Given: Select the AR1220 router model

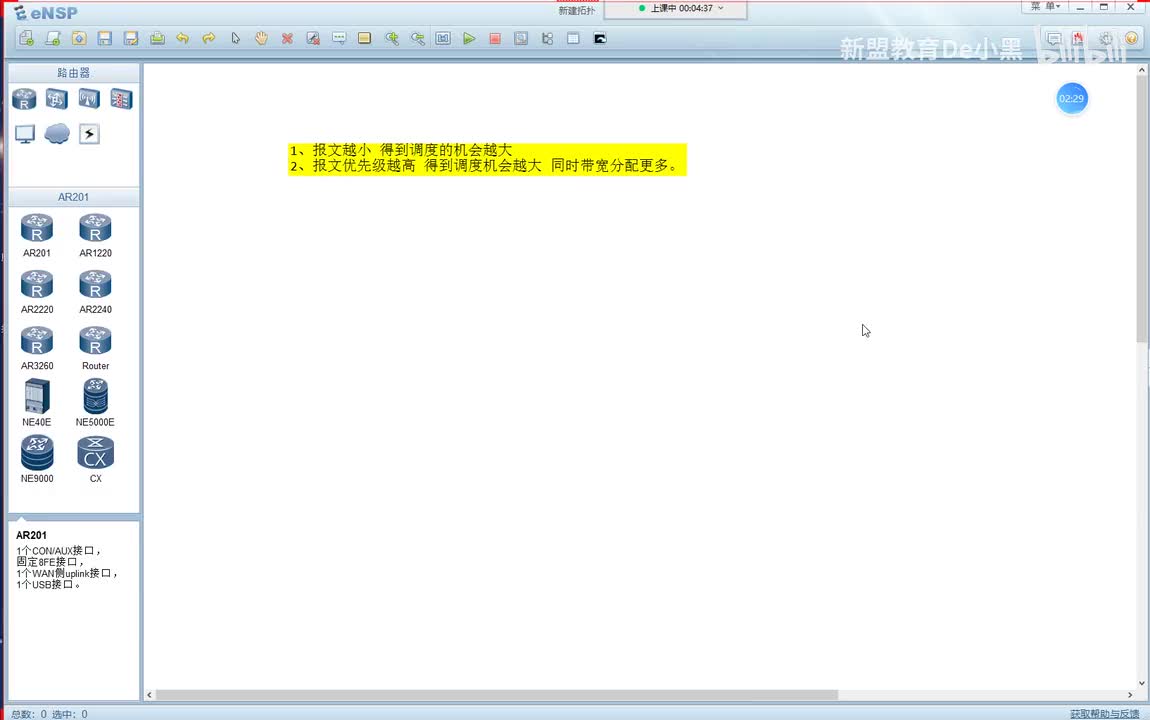Looking at the screenshot, I should click(x=95, y=235).
